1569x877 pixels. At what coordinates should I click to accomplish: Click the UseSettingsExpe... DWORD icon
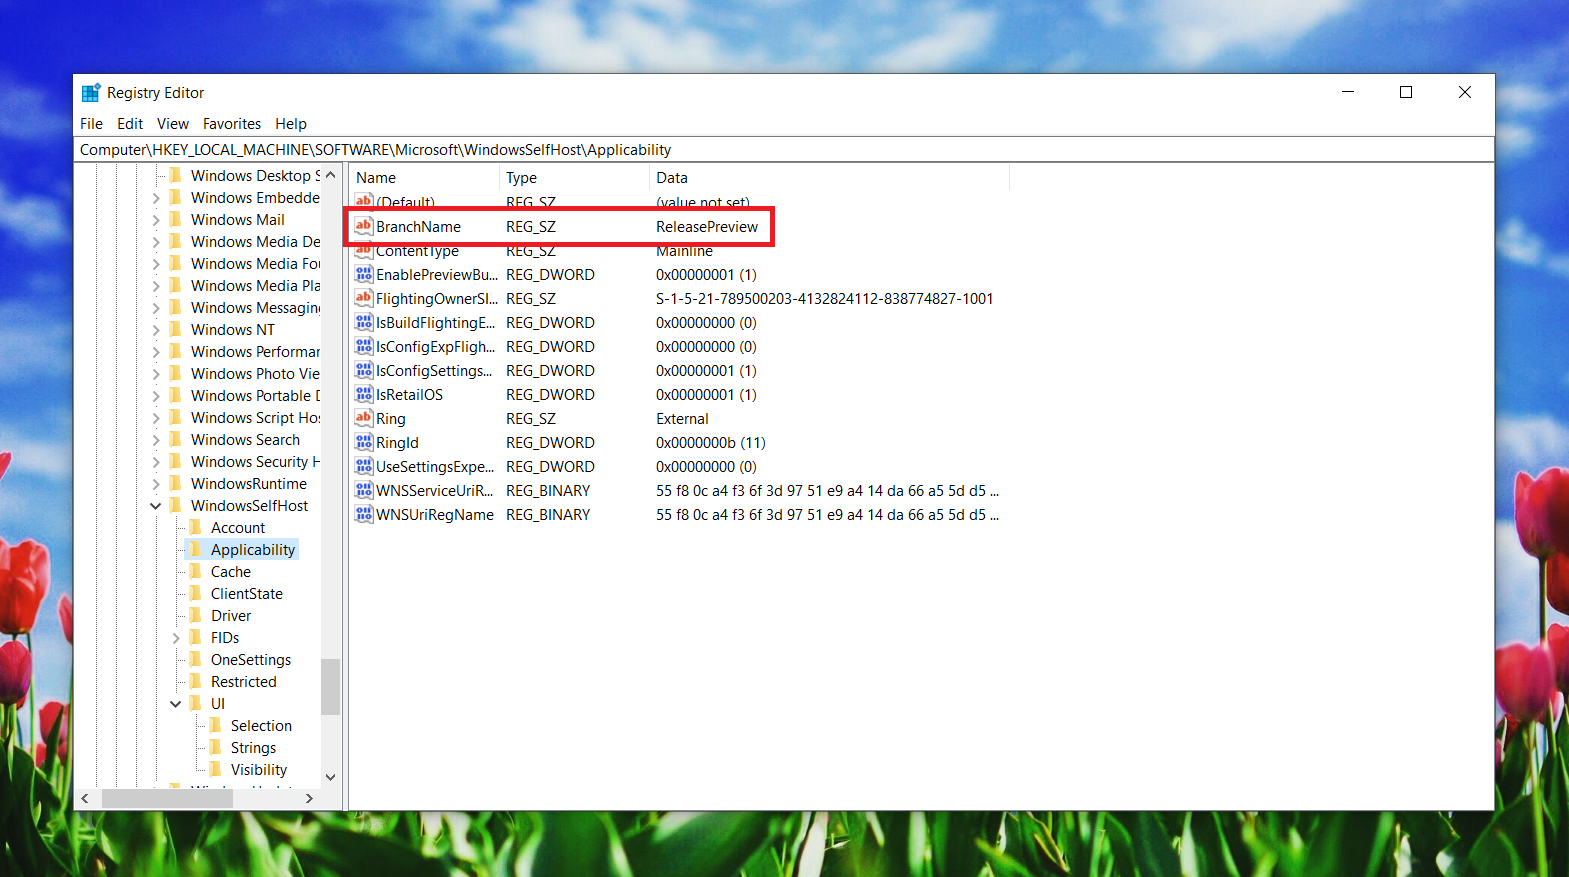(x=364, y=466)
